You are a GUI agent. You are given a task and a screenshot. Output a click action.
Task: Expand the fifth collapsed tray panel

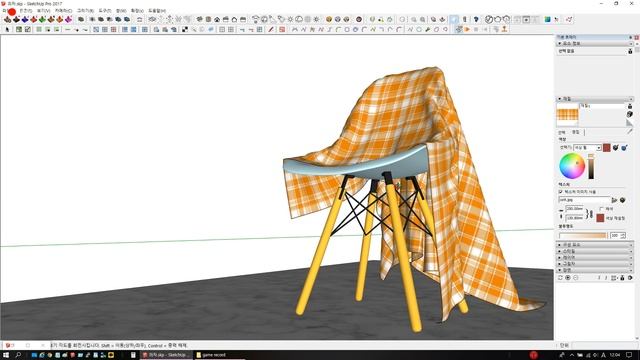pyautogui.click(x=595, y=270)
